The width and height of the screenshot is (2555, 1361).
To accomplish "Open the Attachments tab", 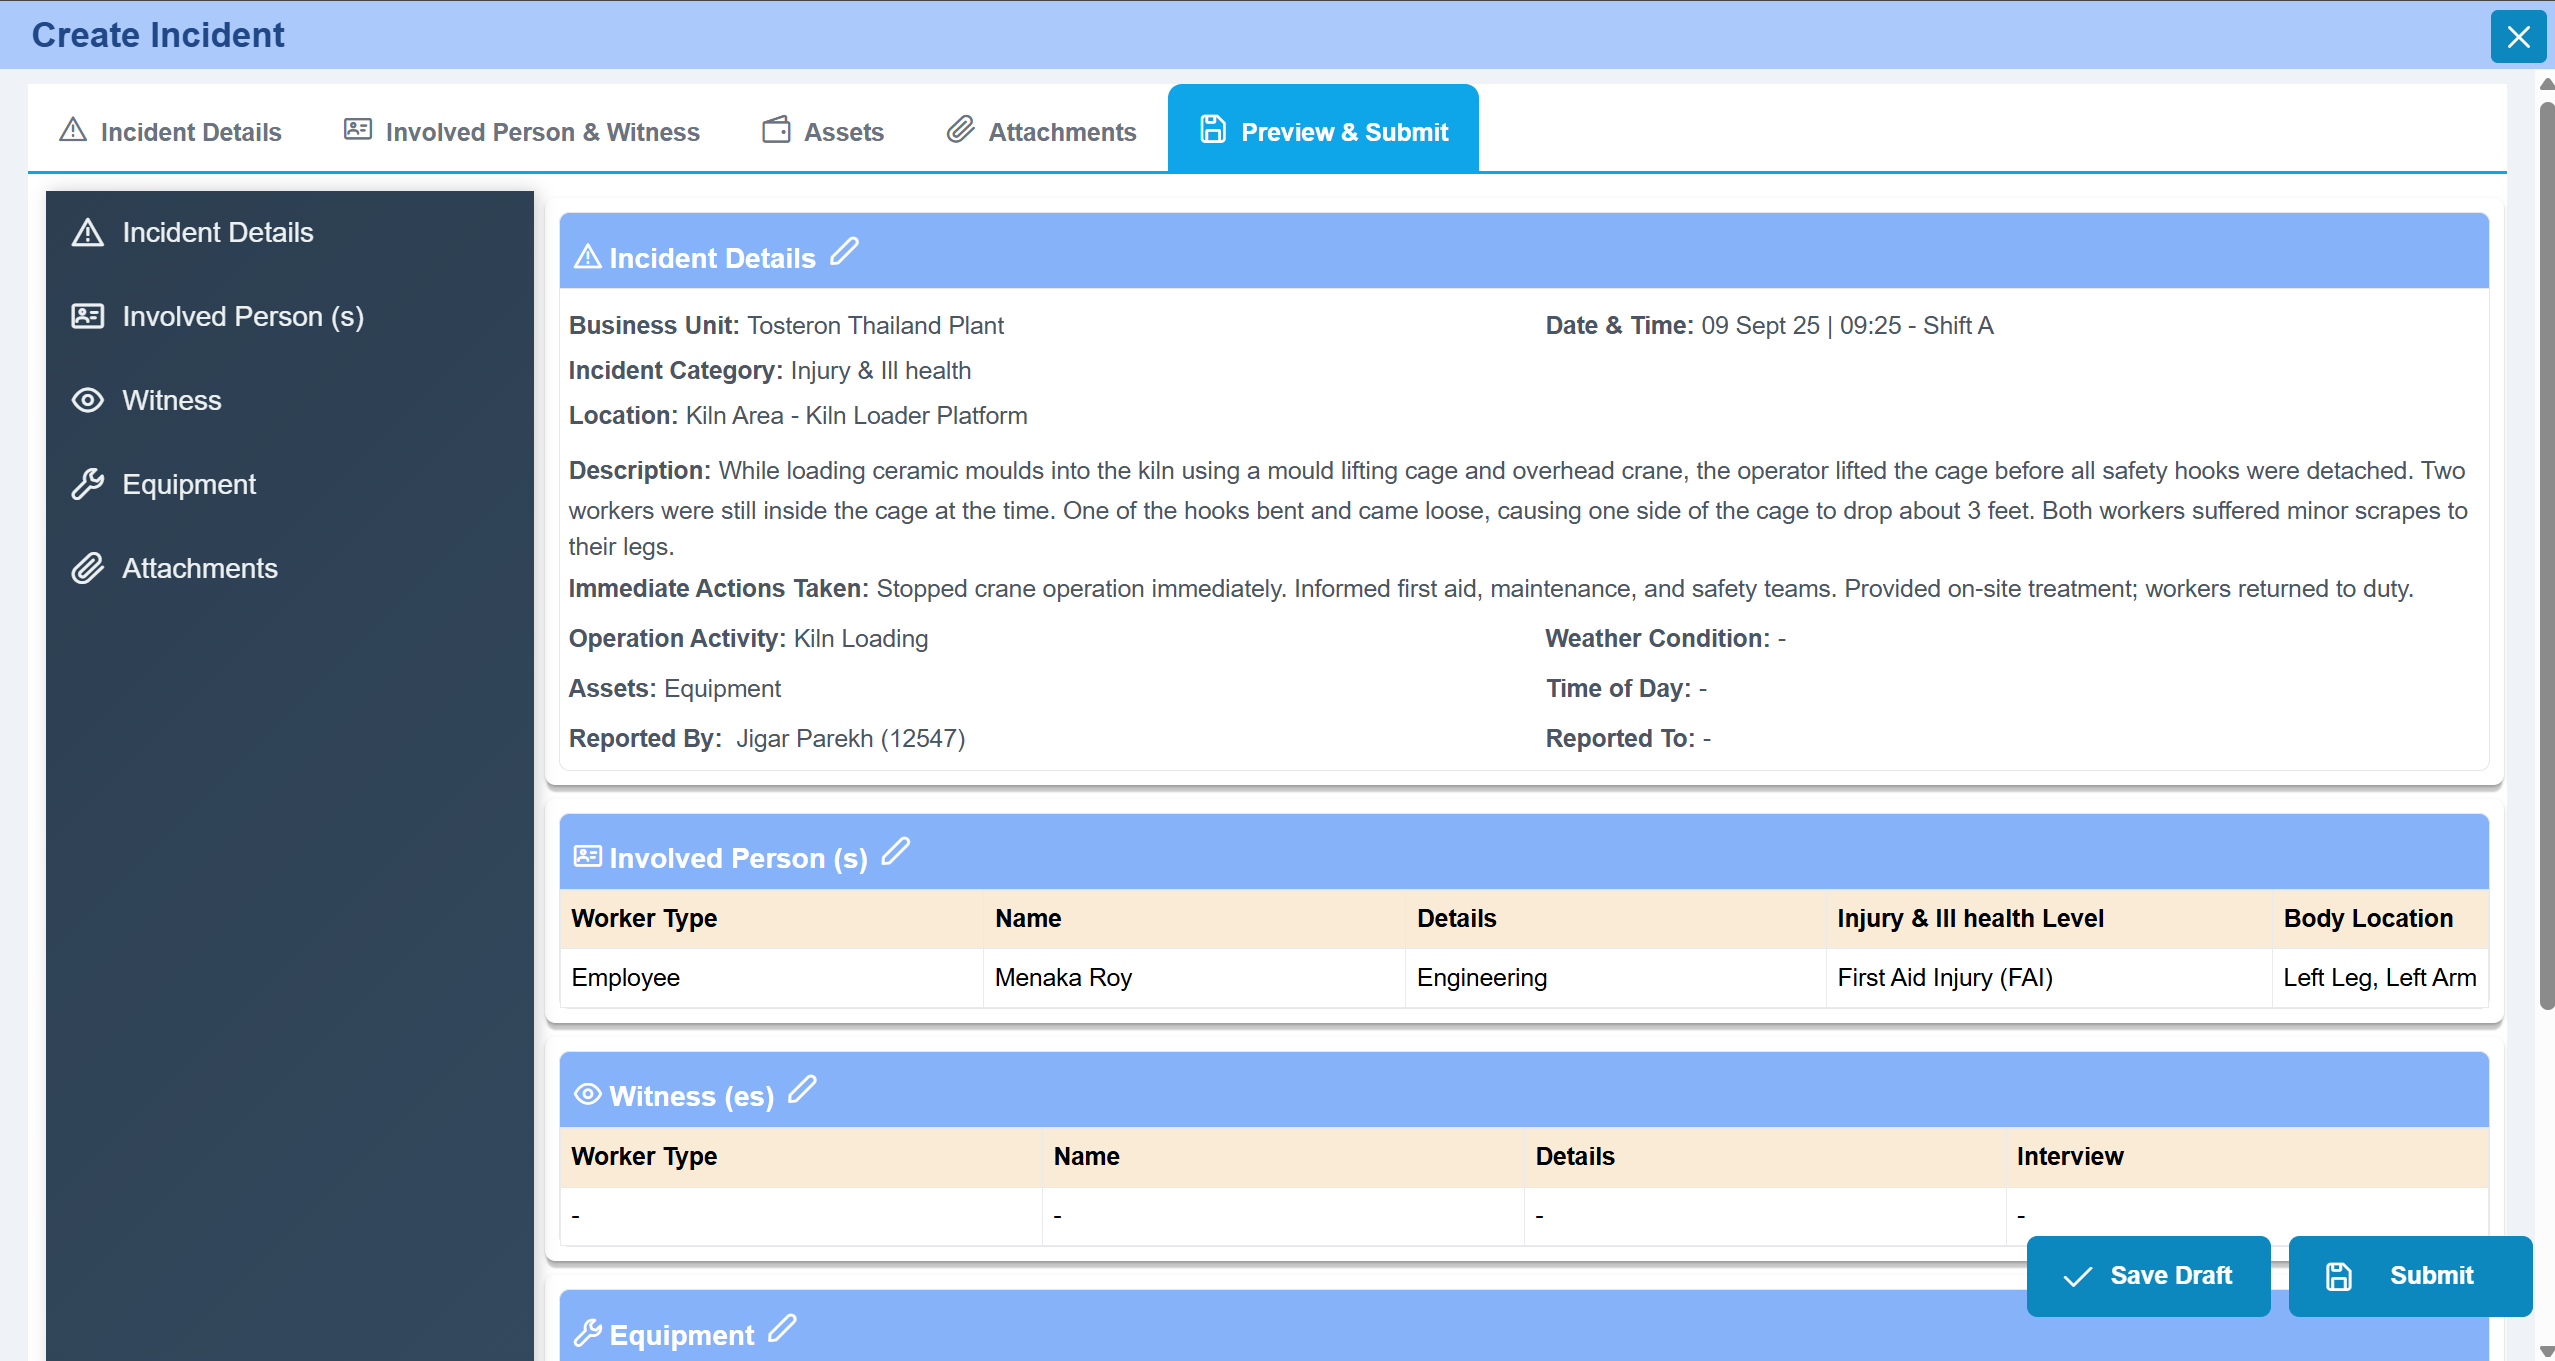I will (1042, 131).
